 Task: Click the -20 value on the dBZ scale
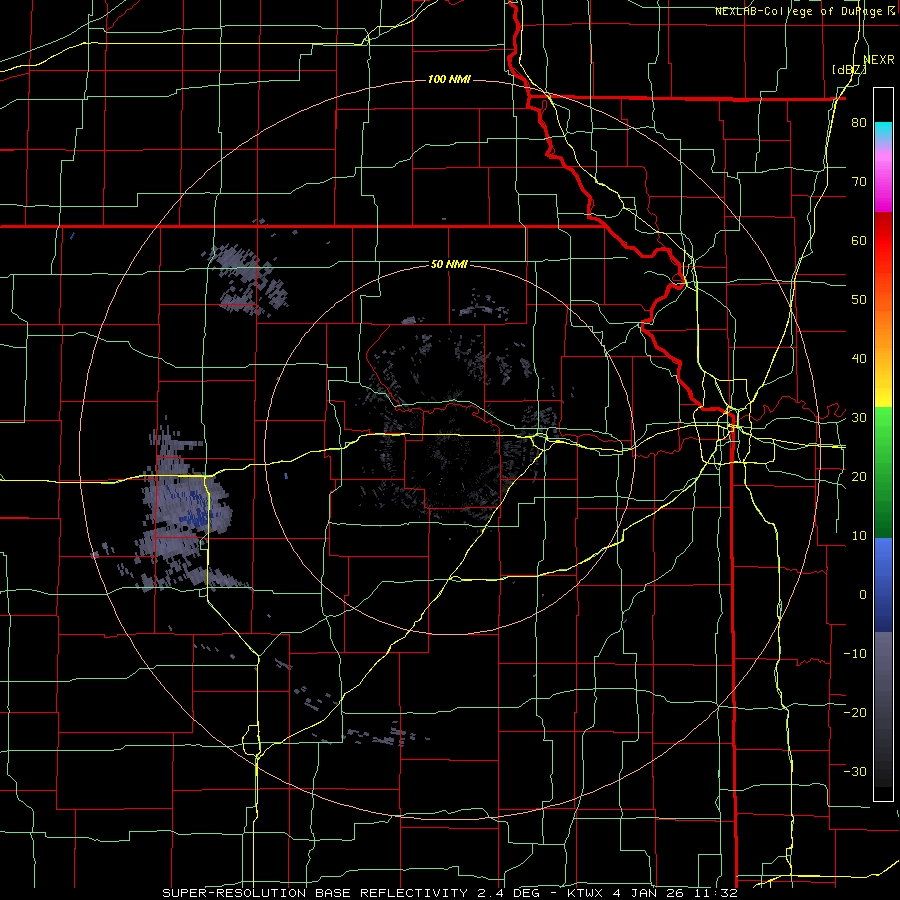click(x=855, y=713)
